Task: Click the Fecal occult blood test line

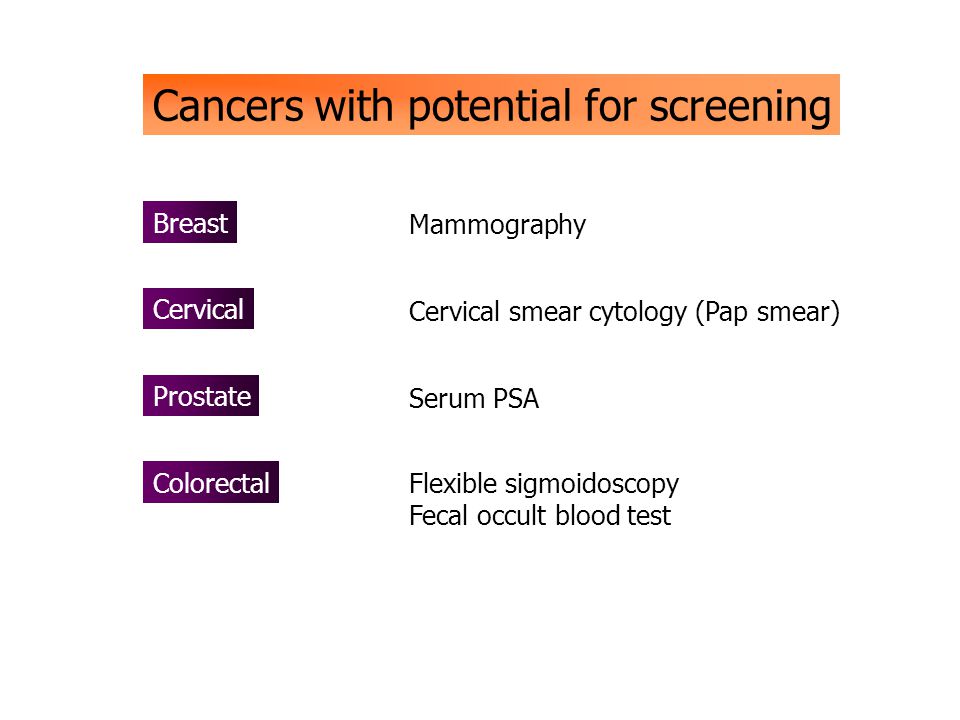Action: pos(539,516)
